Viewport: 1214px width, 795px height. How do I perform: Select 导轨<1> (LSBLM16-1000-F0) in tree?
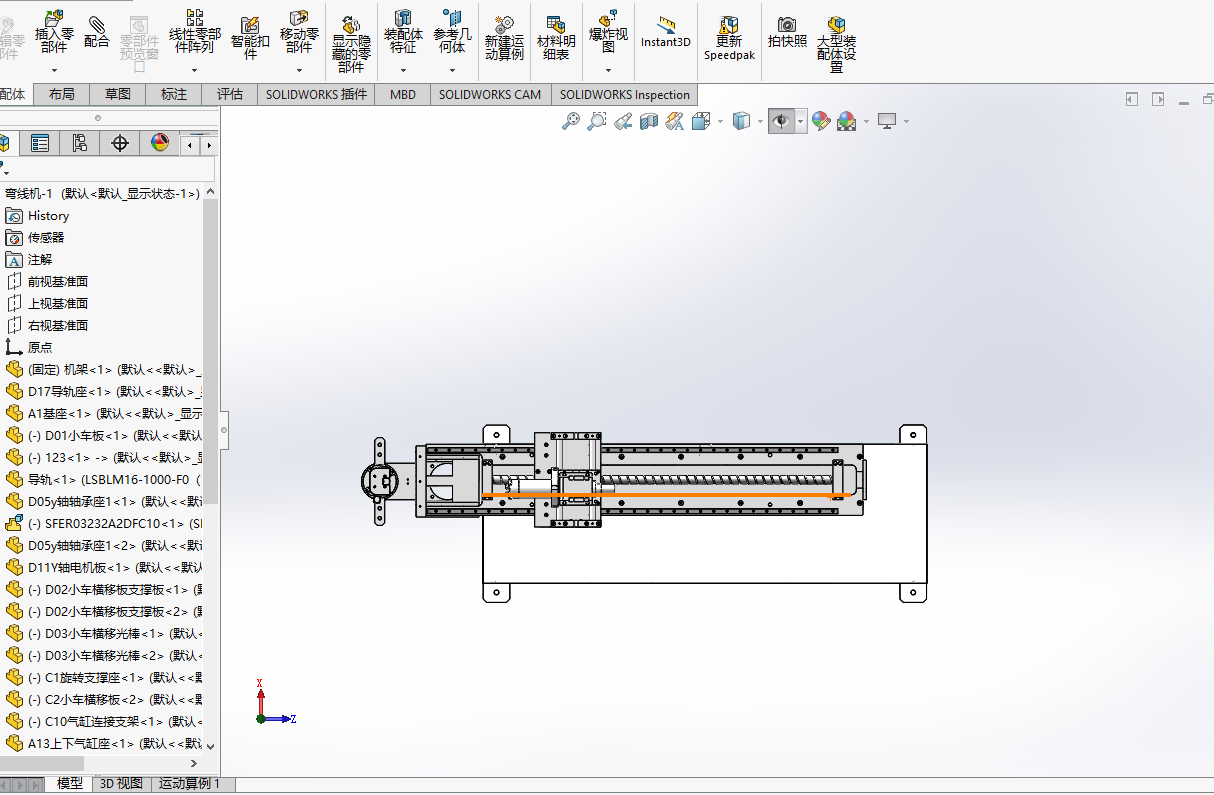103,479
